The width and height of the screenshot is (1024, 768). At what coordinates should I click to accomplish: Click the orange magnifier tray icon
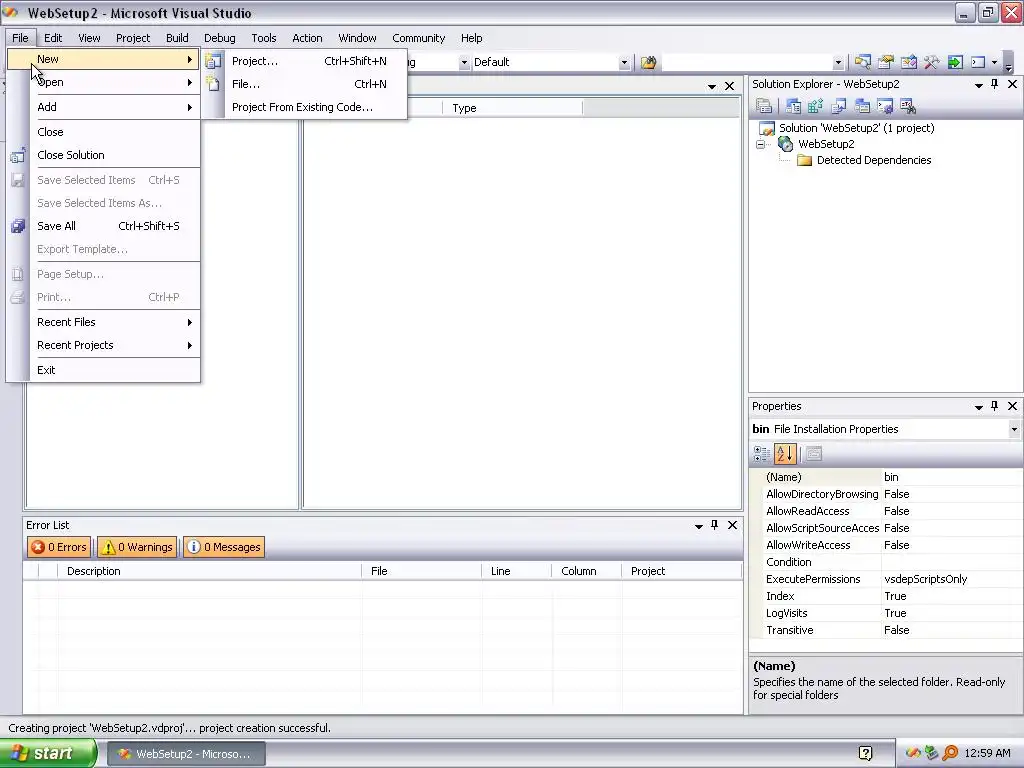tap(950, 754)
